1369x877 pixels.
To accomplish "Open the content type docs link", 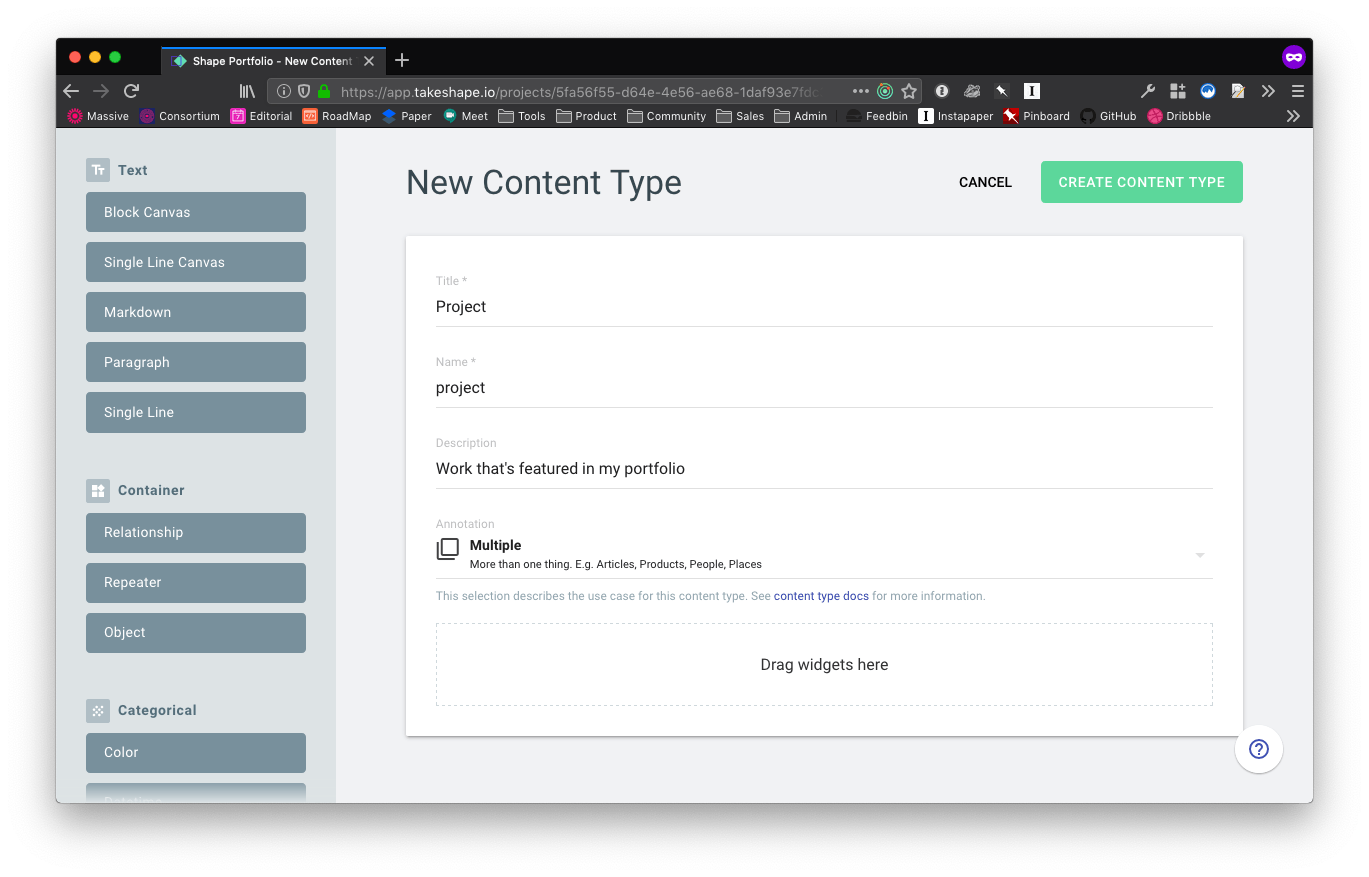I will click(x=821, y=596).
